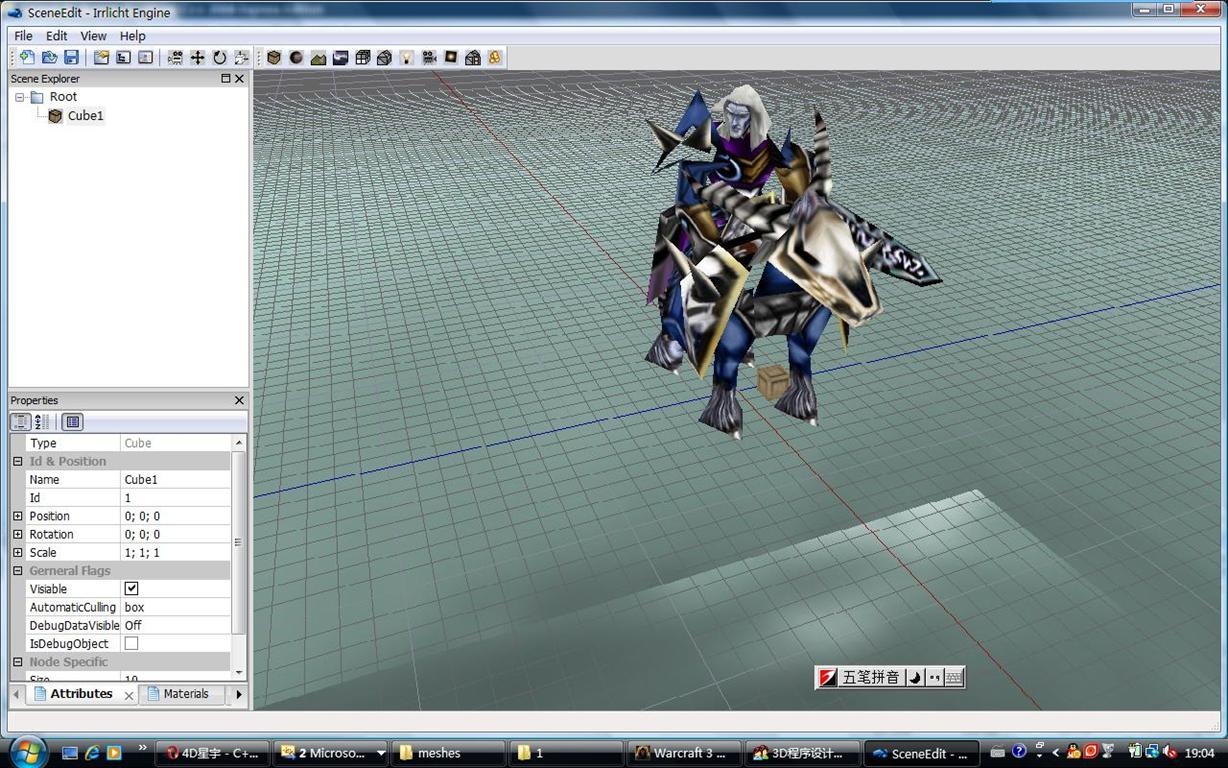Open the DebugDataVisible value dropdown
The width and height of the screenshot is (1228, 768).
176,625
